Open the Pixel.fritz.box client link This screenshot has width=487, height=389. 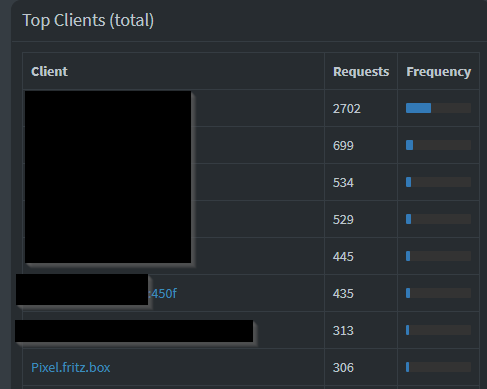(71, 367)
